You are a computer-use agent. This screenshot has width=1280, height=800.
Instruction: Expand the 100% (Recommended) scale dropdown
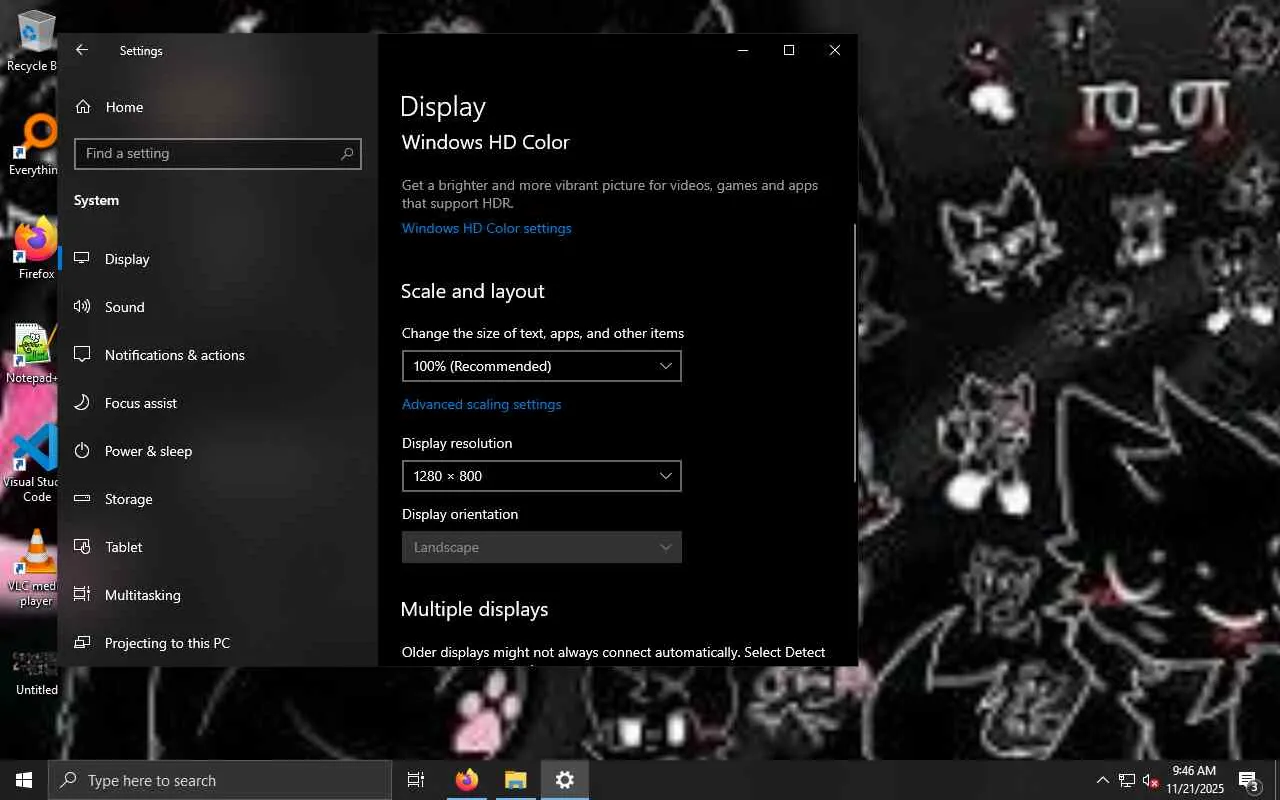(x=541, y=366)
